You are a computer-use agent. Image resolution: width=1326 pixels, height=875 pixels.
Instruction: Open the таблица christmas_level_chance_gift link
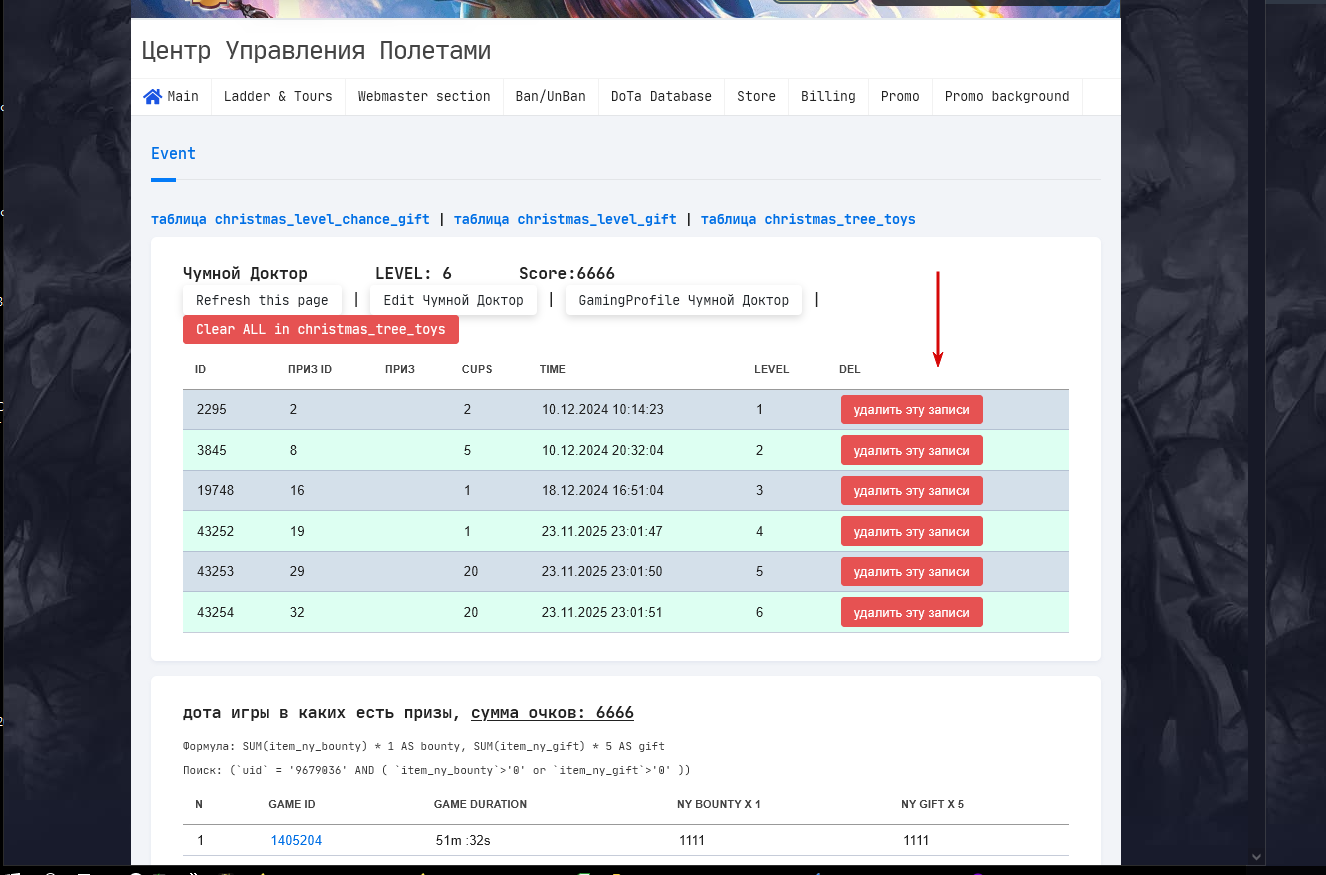click(290, 219)
